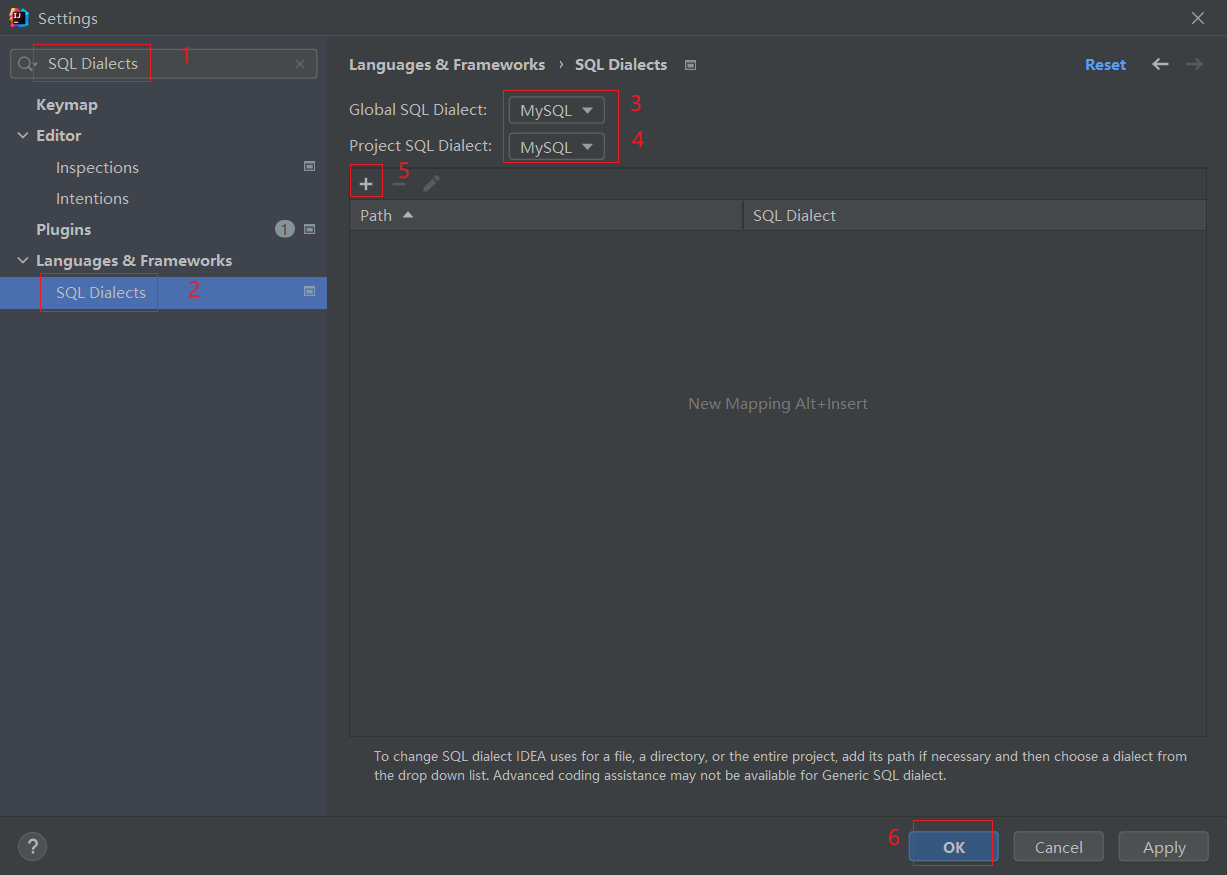Click the search magnifier icon
The height and width of the screenshot is (875, 1227).
(26, 64)
